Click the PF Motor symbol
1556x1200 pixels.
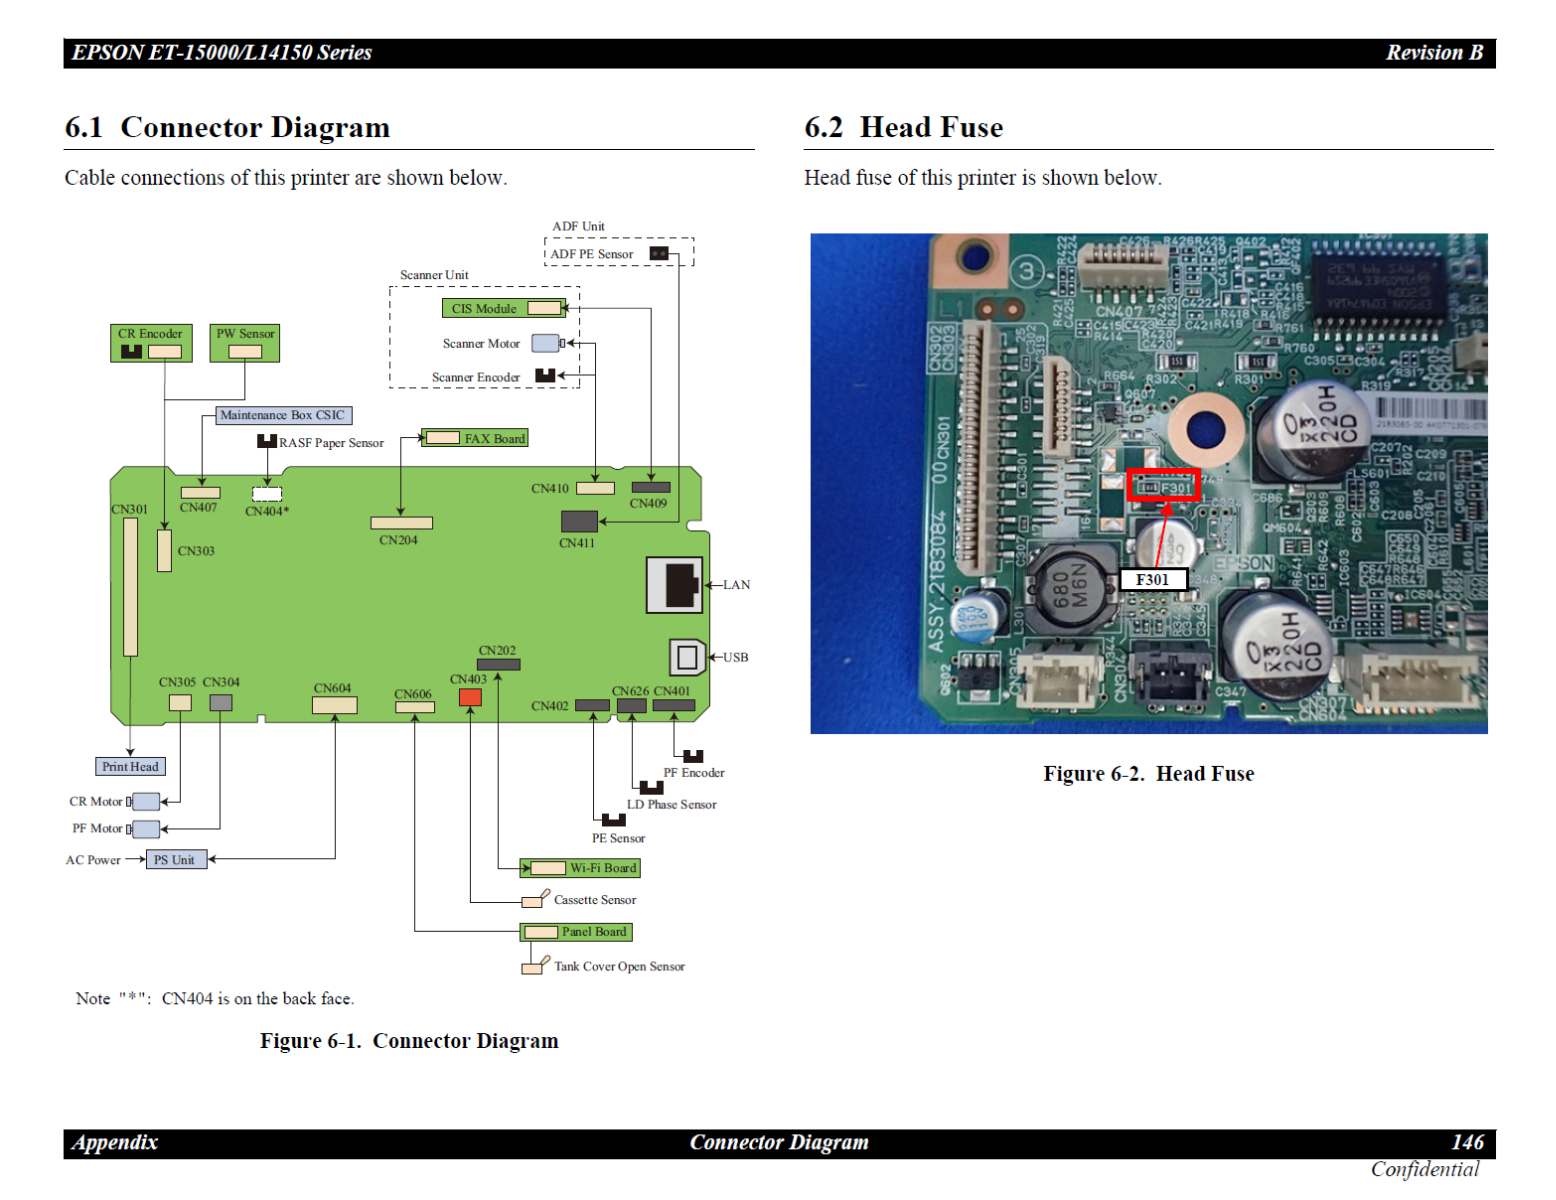pyautogui.click(x=146, y=828)
